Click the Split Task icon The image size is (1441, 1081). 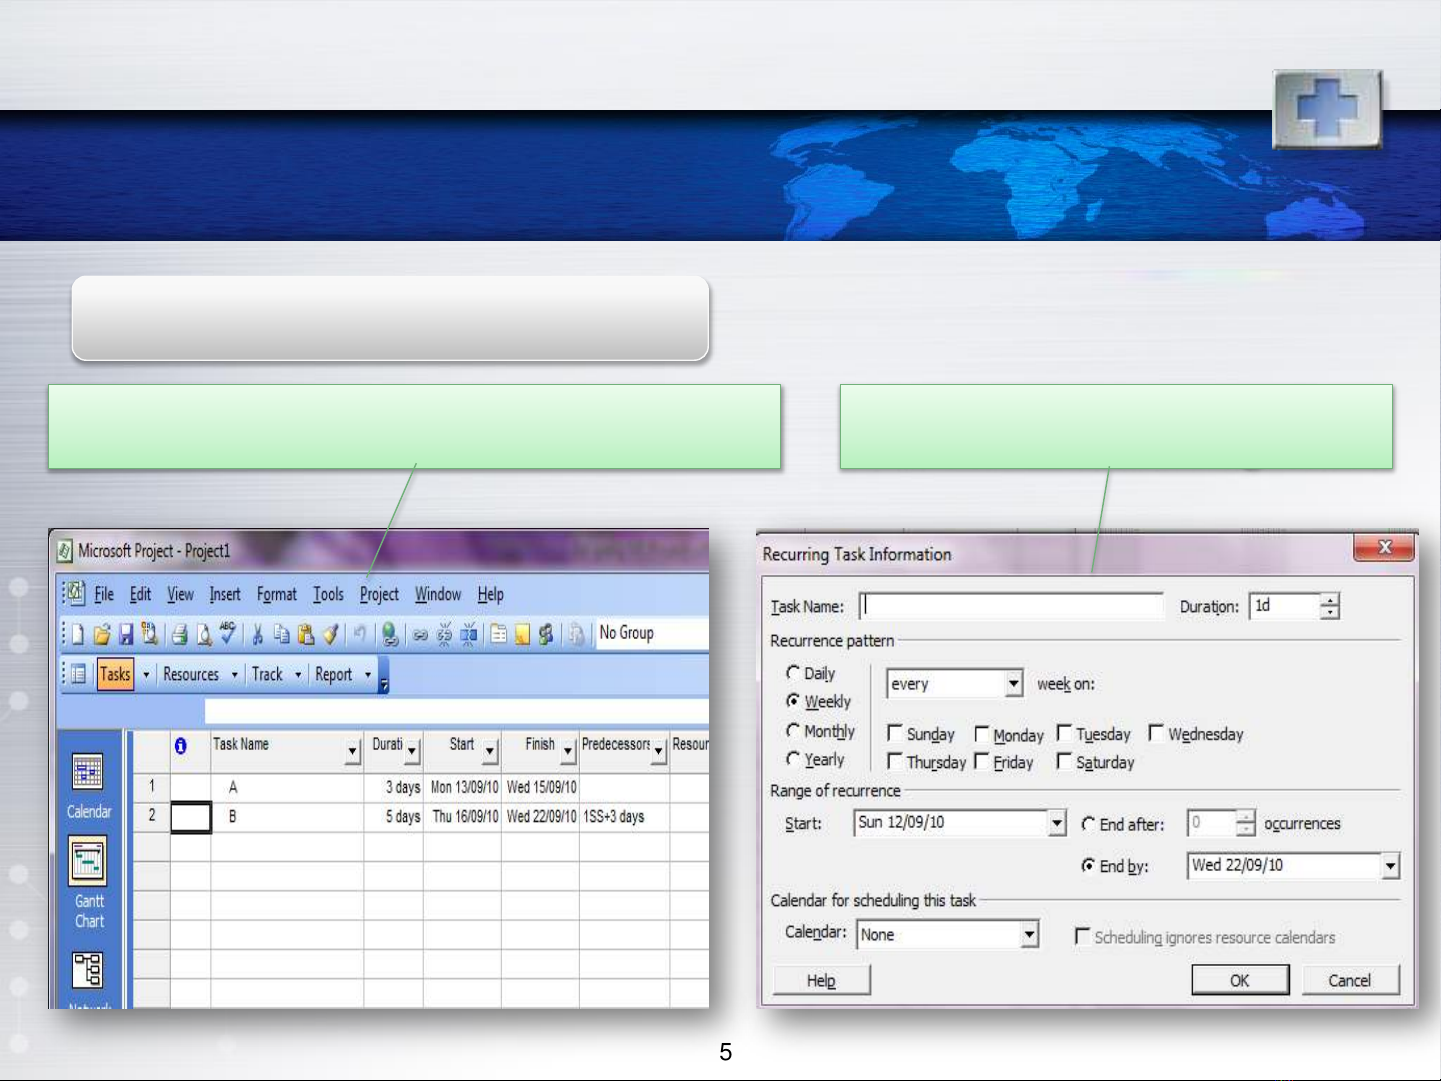[468, 634]
